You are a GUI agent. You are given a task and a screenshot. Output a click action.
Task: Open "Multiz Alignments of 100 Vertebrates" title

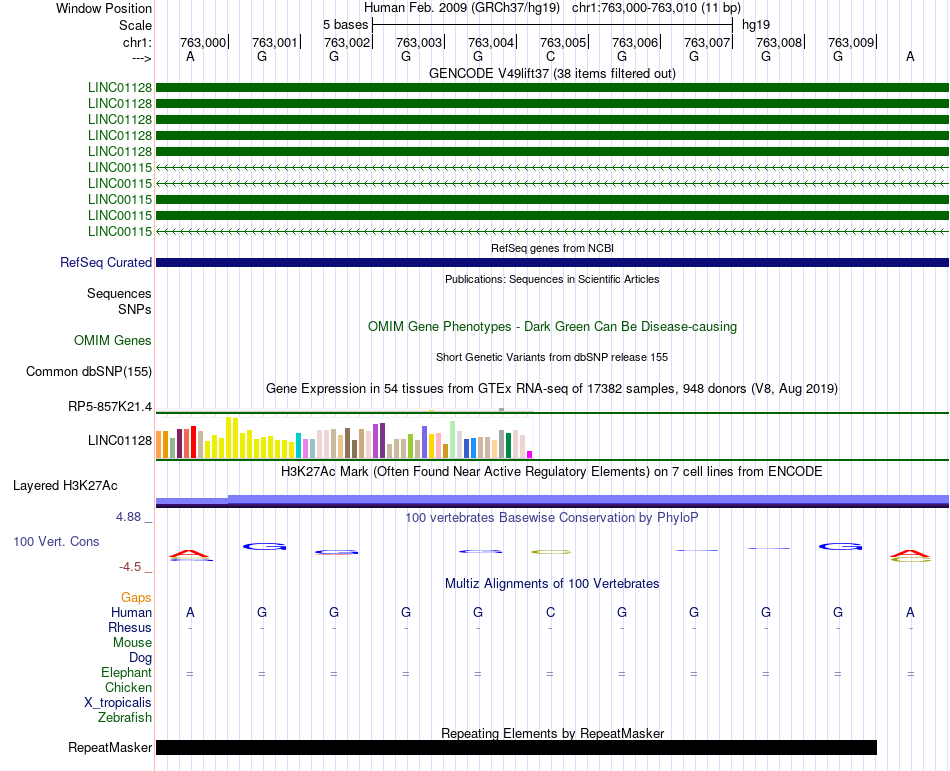coord(552,583)
